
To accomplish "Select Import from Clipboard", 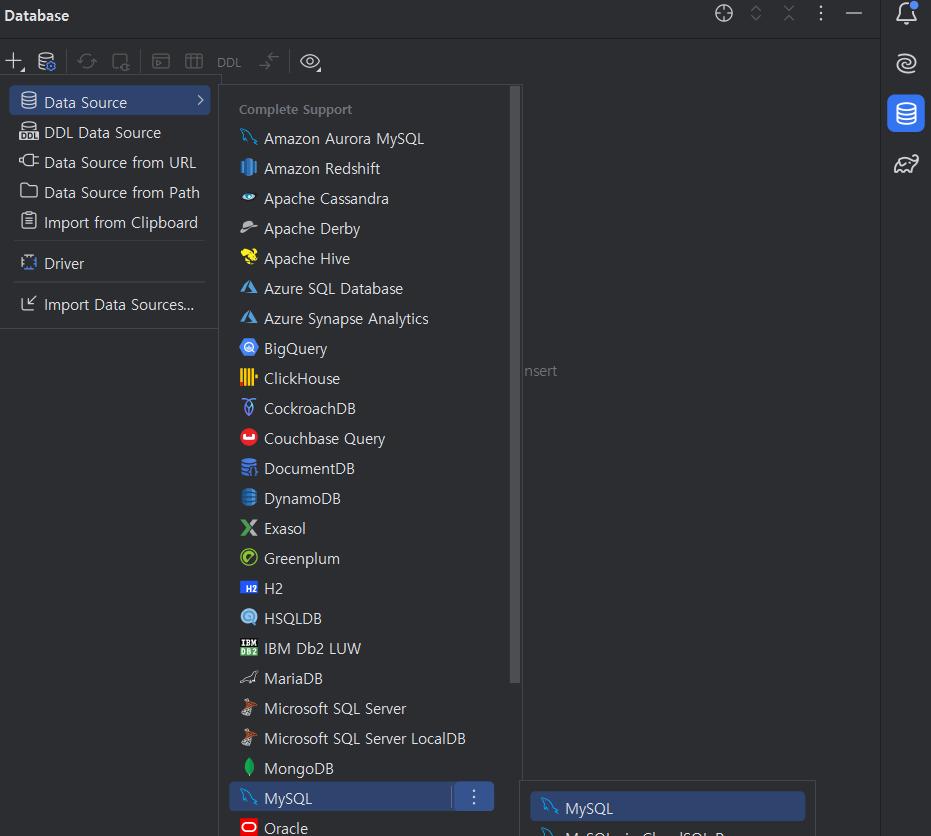I will point(110,223).
